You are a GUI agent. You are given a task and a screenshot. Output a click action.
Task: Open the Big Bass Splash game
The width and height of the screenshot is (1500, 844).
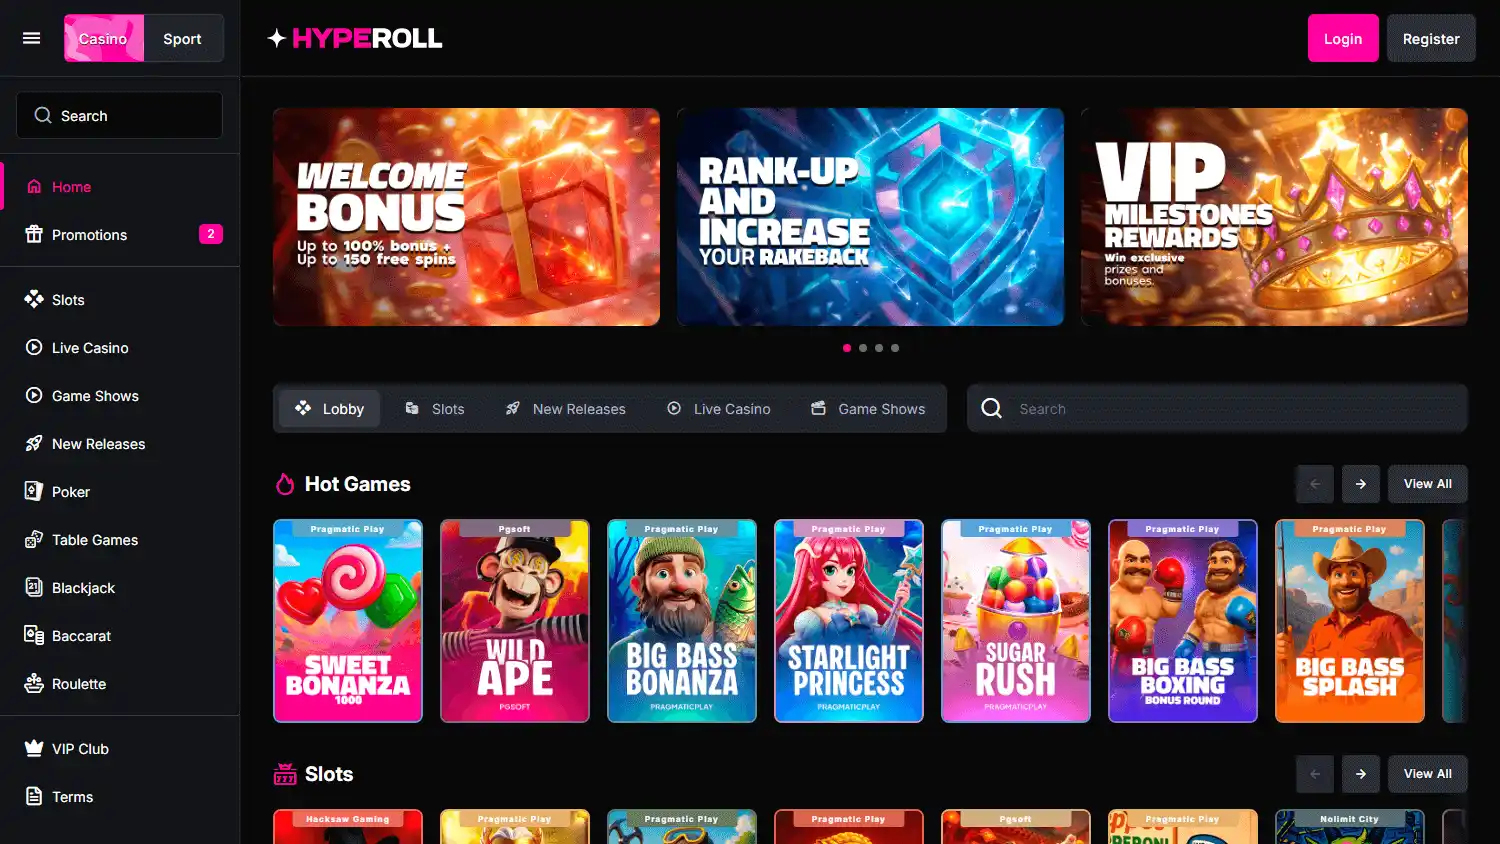pyautogui.click(x=1350, y=621)
